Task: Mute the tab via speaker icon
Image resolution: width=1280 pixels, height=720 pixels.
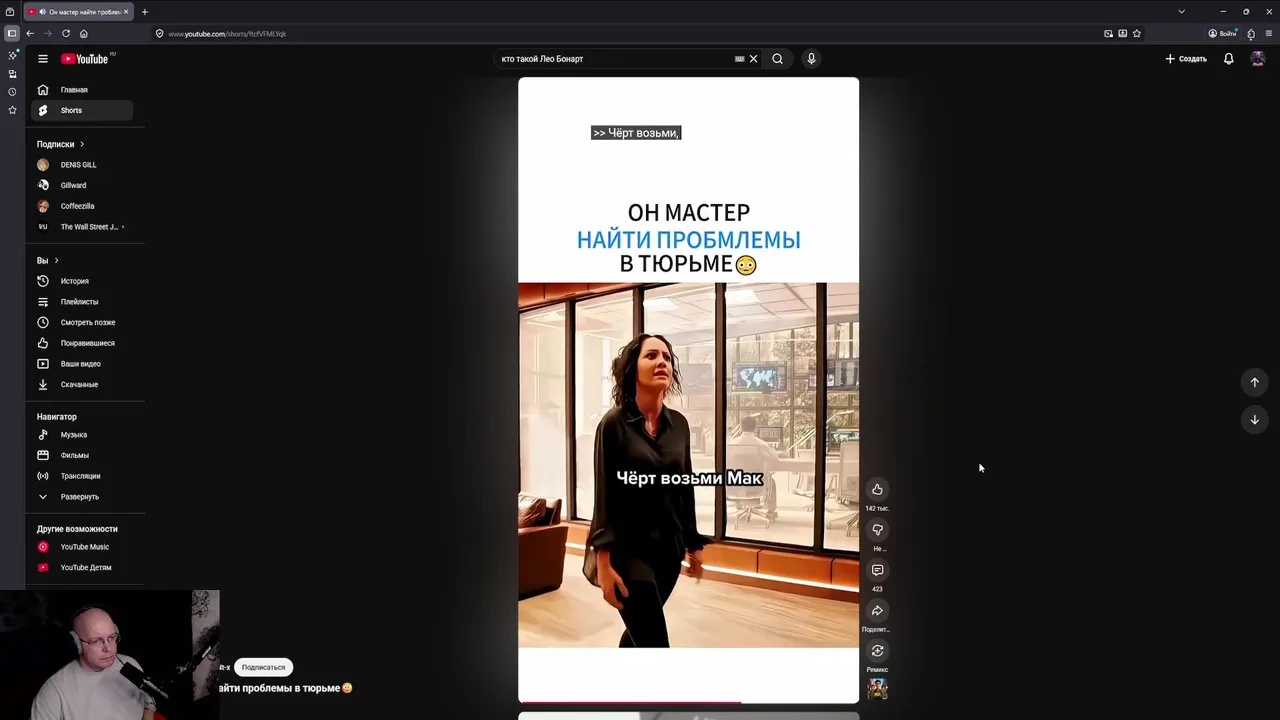Action: [x=42, y=12]
